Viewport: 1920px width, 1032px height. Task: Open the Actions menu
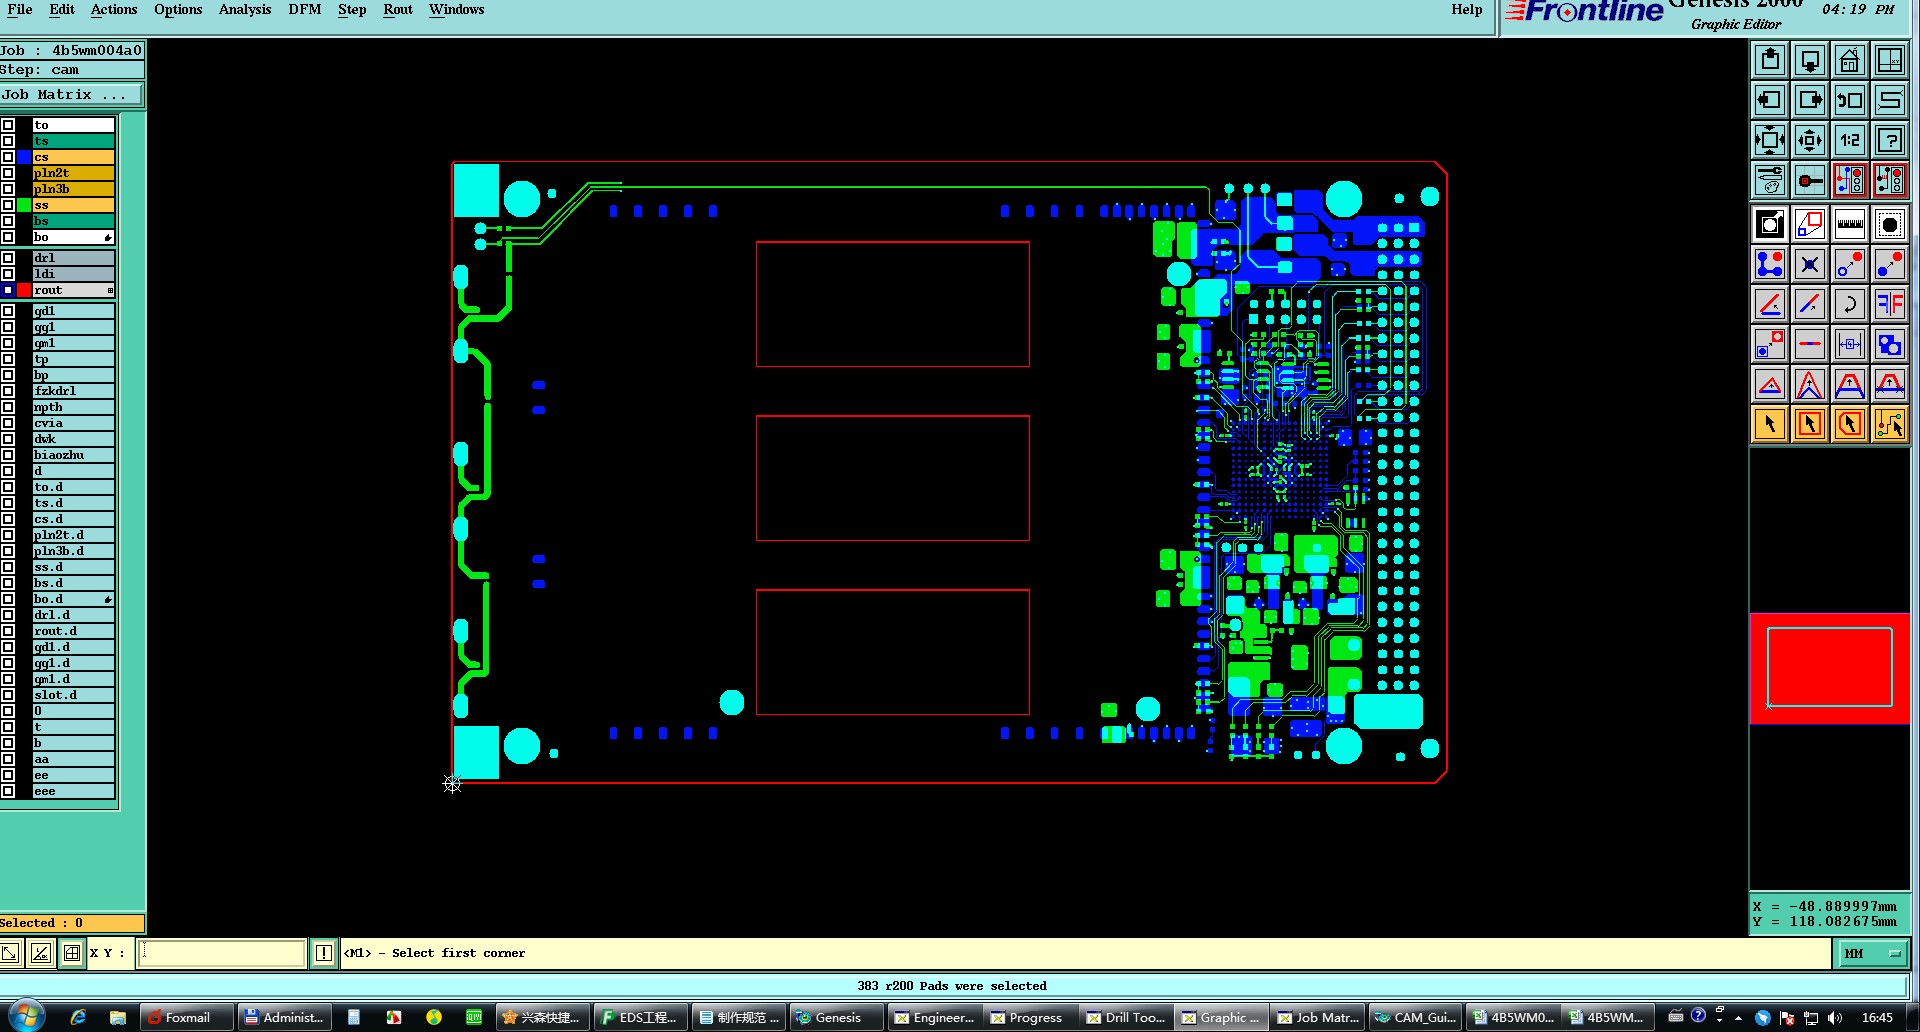click(114, 10)
